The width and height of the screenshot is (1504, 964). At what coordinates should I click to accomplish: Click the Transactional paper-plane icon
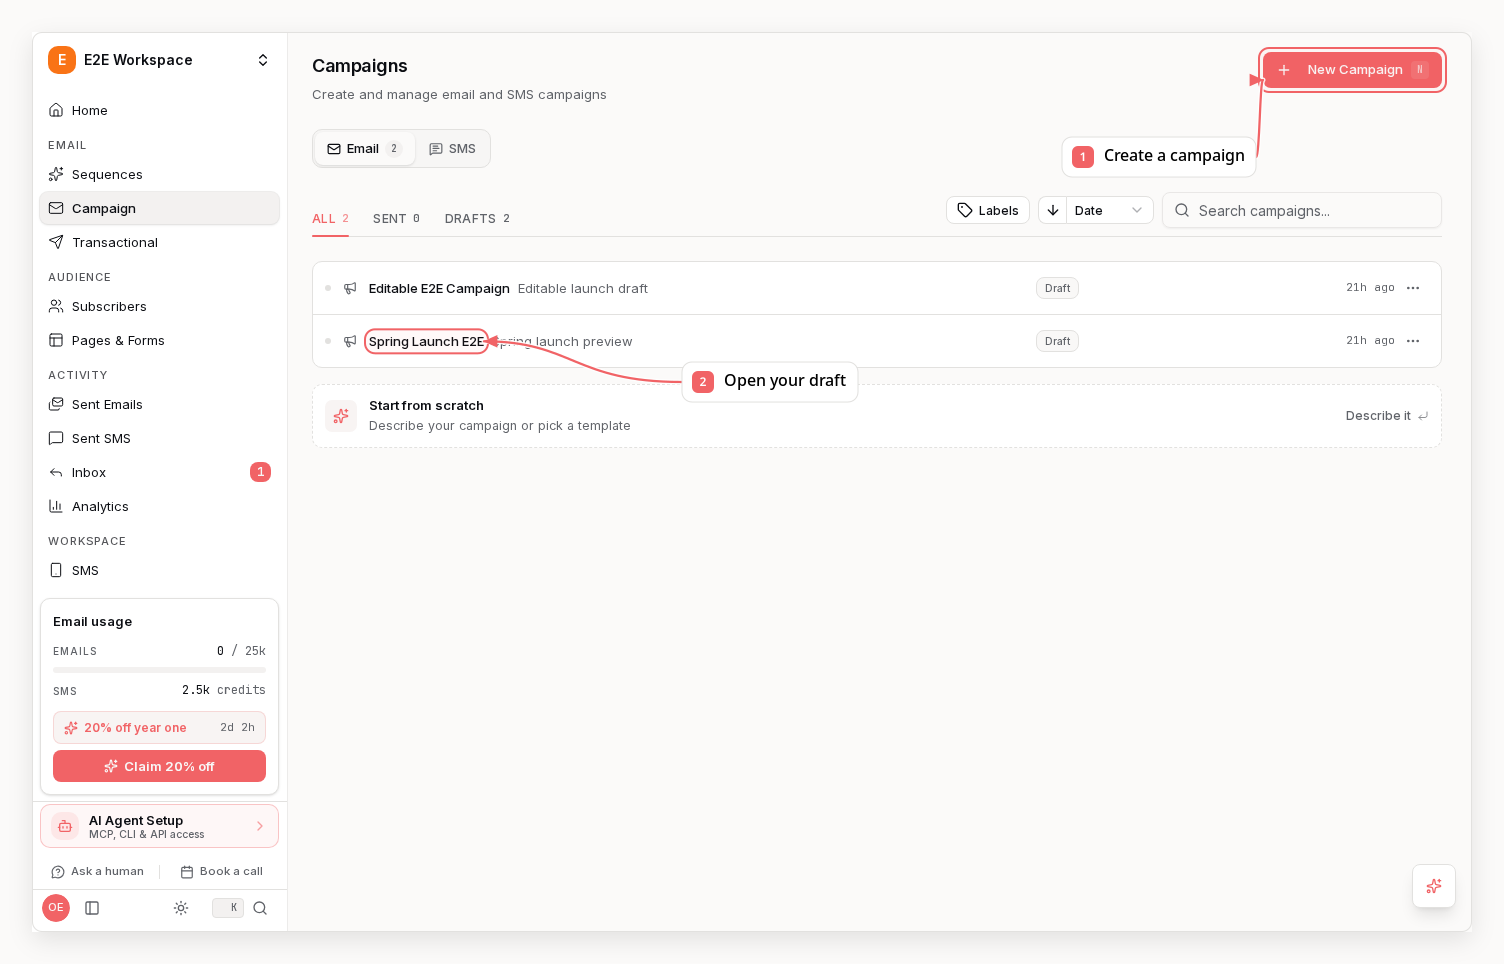56,242
